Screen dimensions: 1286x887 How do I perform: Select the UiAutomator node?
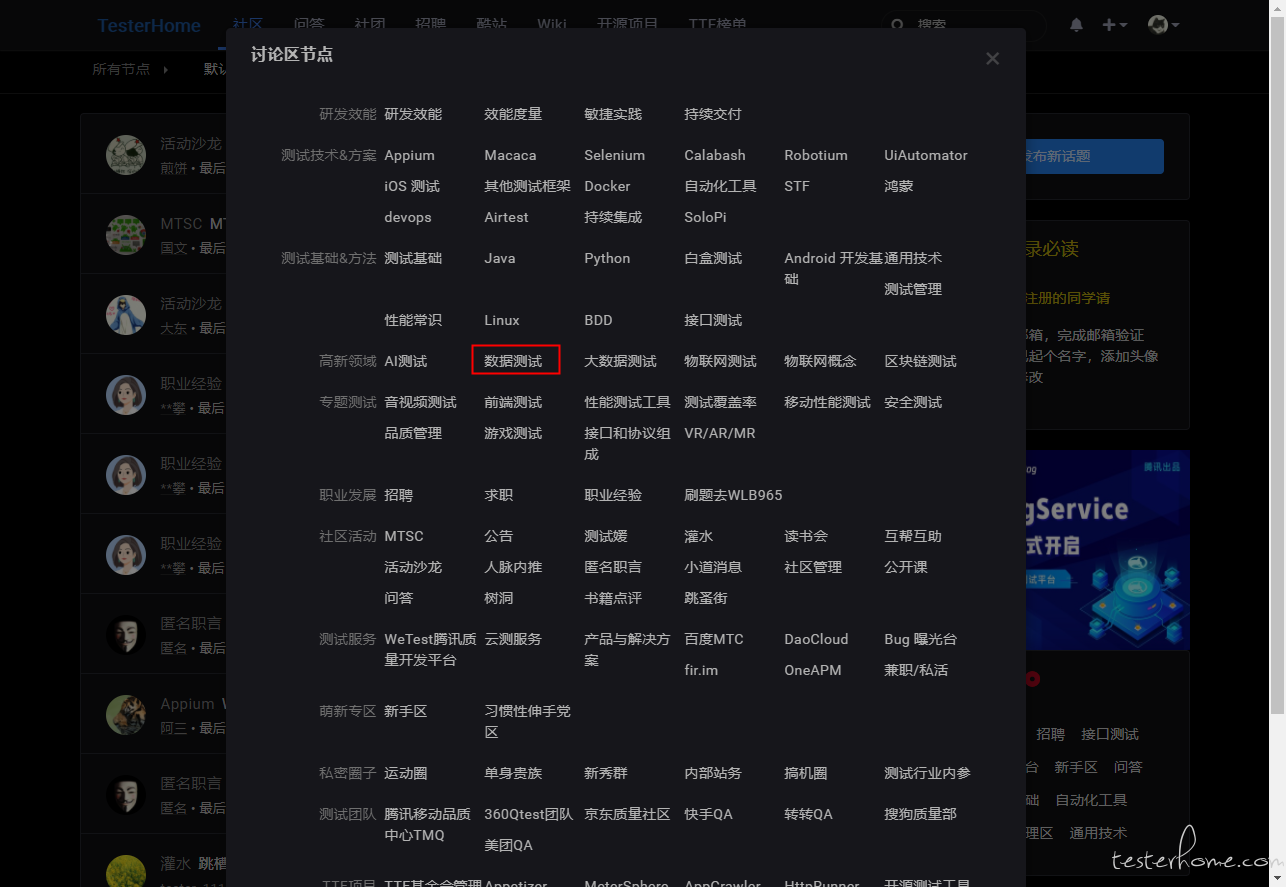click(x=926, y=155)
